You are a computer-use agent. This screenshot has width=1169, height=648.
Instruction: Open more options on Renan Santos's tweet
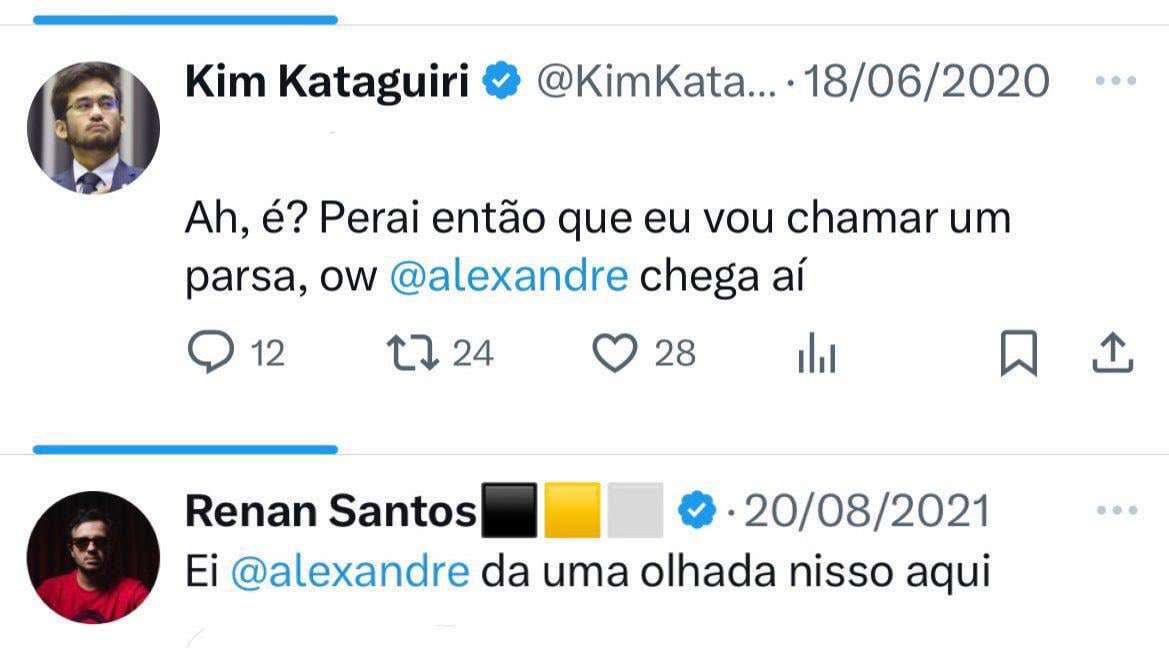(1116, 511)
